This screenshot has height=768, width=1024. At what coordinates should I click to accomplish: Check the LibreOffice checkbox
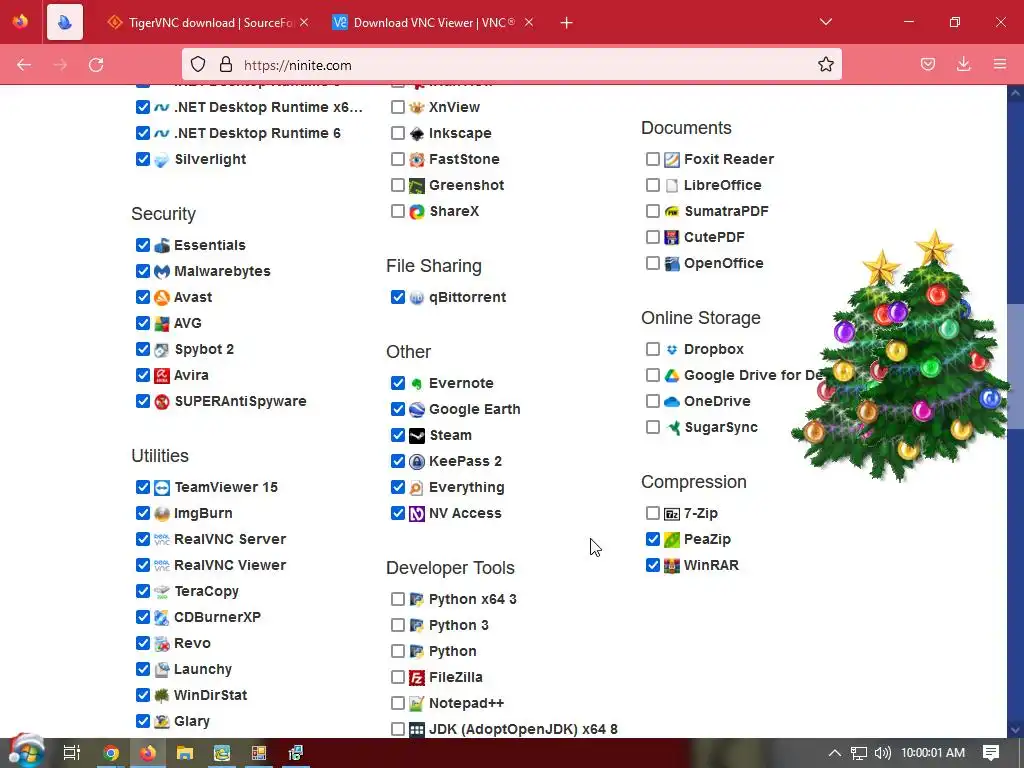(x=652, y=185)
